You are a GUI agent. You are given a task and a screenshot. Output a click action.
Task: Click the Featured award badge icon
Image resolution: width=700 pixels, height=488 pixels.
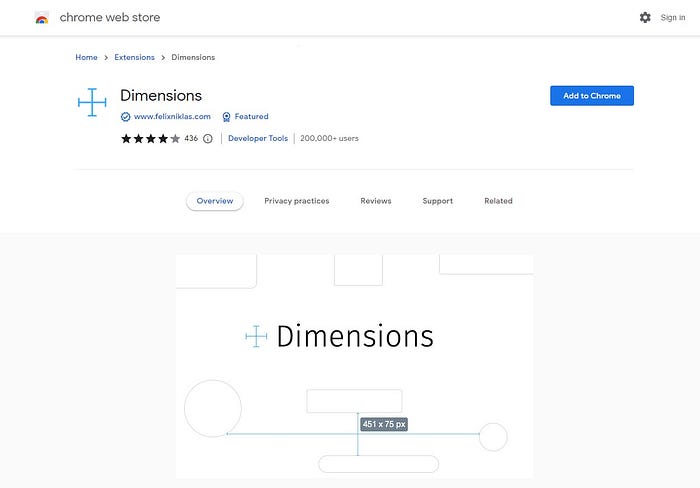(226, 117)
